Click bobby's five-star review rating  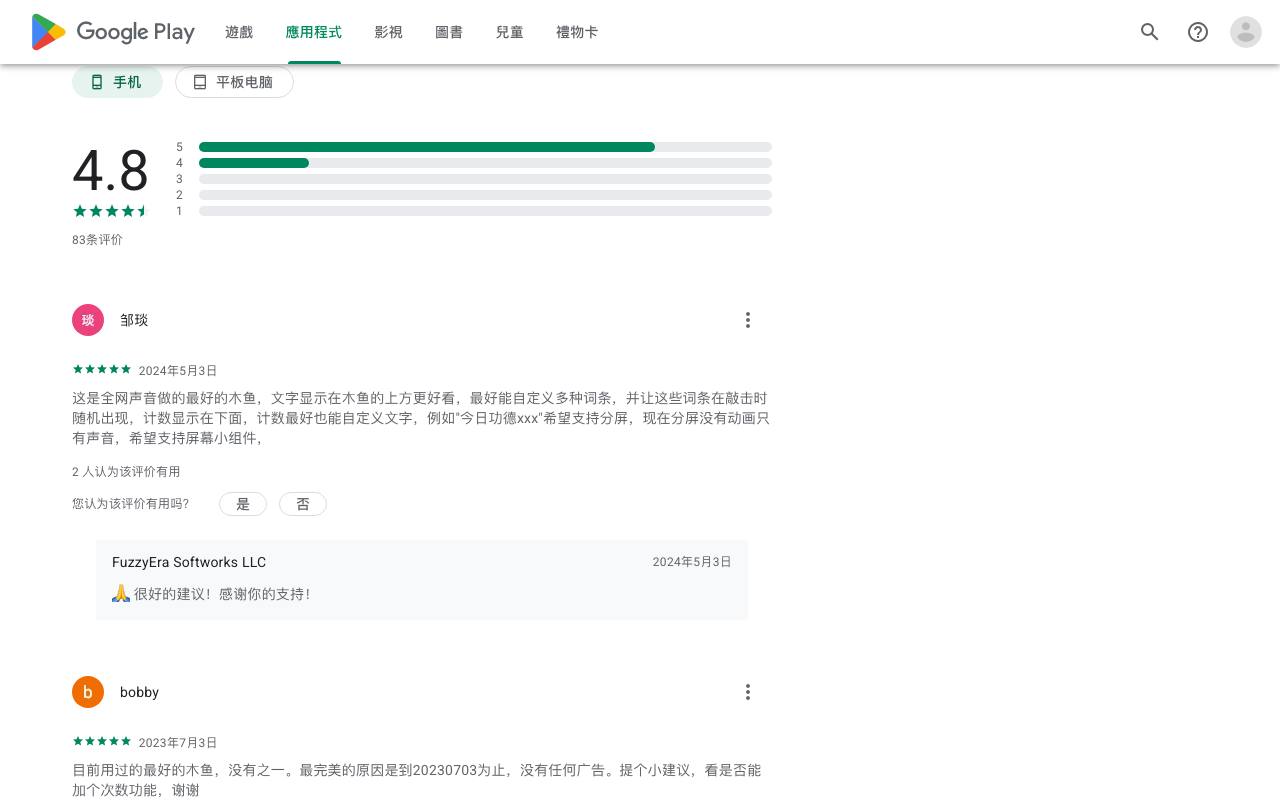pos(102,741)
